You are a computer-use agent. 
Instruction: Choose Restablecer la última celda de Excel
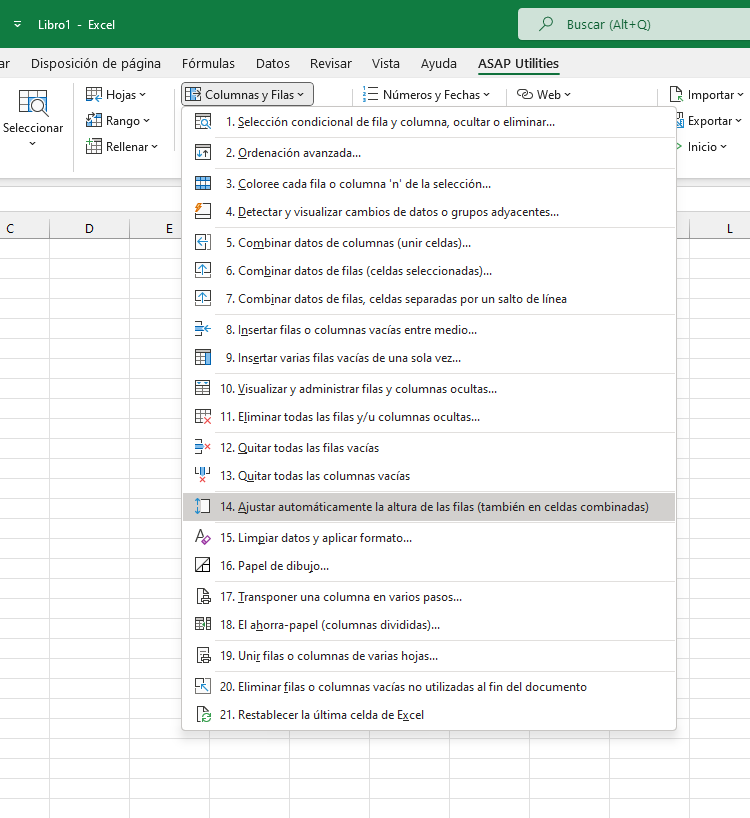pos(429,715)
